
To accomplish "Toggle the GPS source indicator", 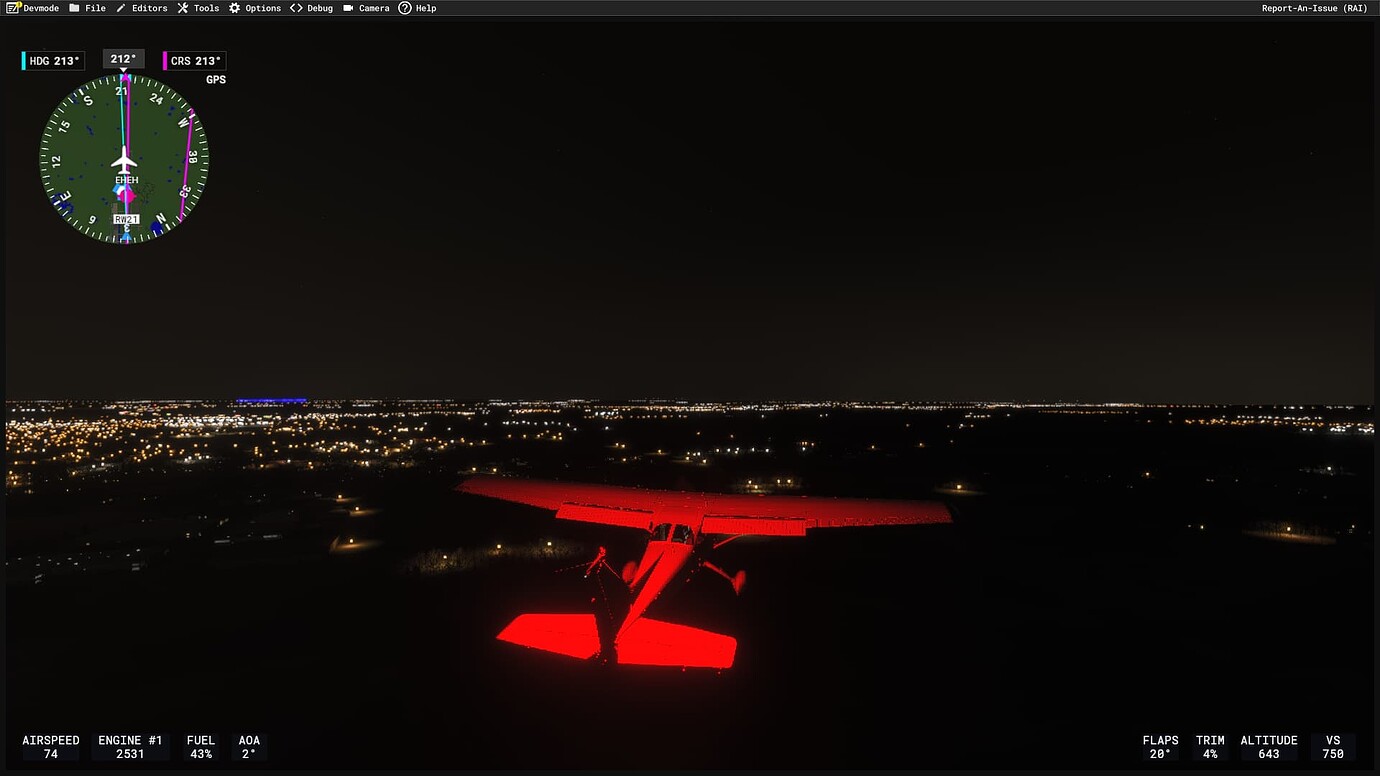I will point(217,79).
